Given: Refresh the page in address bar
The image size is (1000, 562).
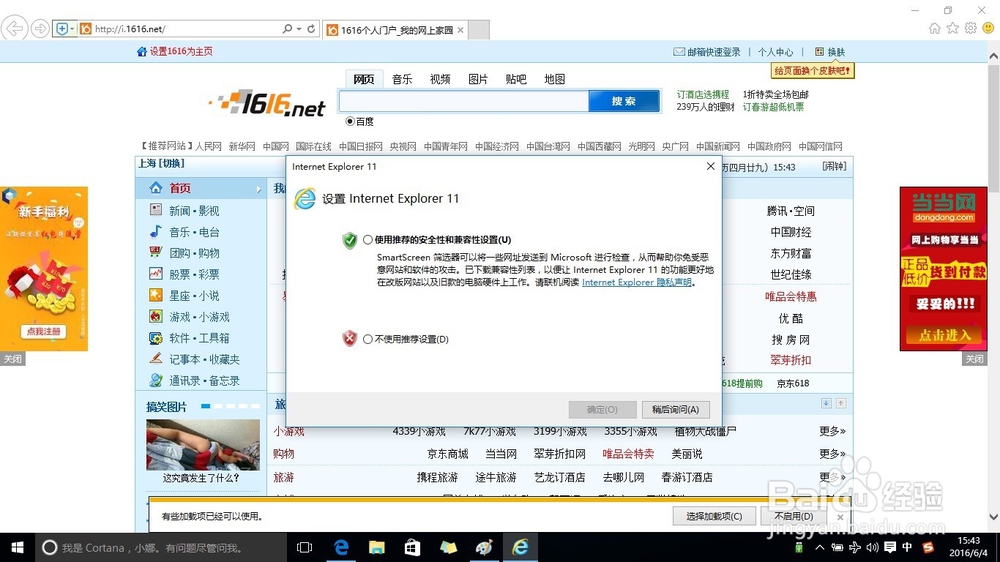Looking at the screenshot, I should pos(311,29).
